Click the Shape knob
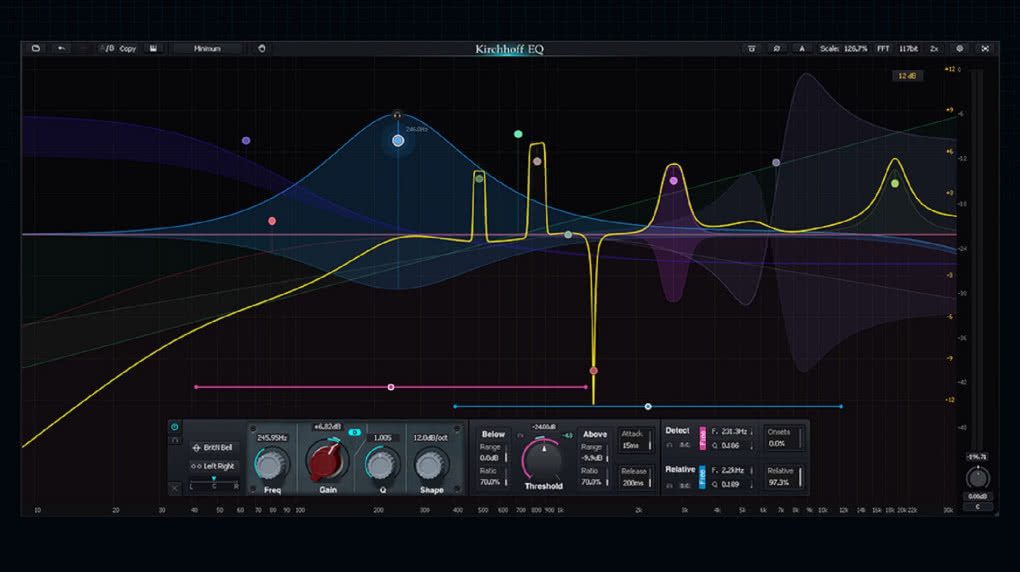This screenshot has width=1020, height=572. [429, 465]
